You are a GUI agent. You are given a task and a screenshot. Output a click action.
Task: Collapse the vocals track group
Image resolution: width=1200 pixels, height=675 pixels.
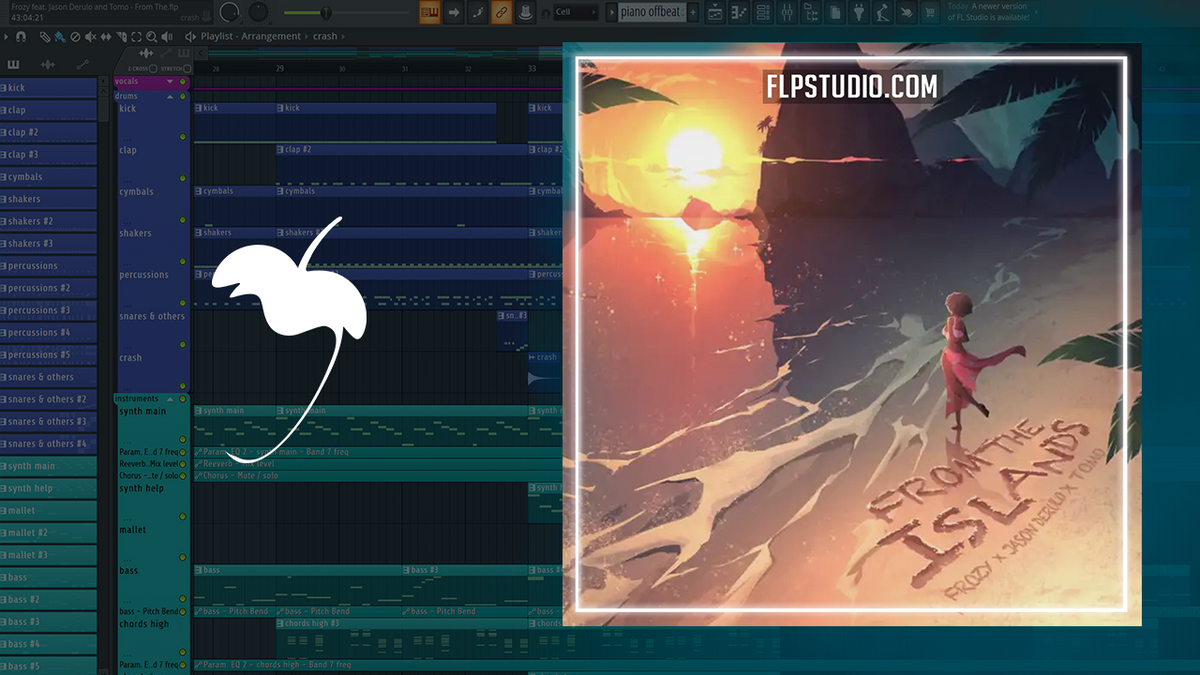click(168, 81)
